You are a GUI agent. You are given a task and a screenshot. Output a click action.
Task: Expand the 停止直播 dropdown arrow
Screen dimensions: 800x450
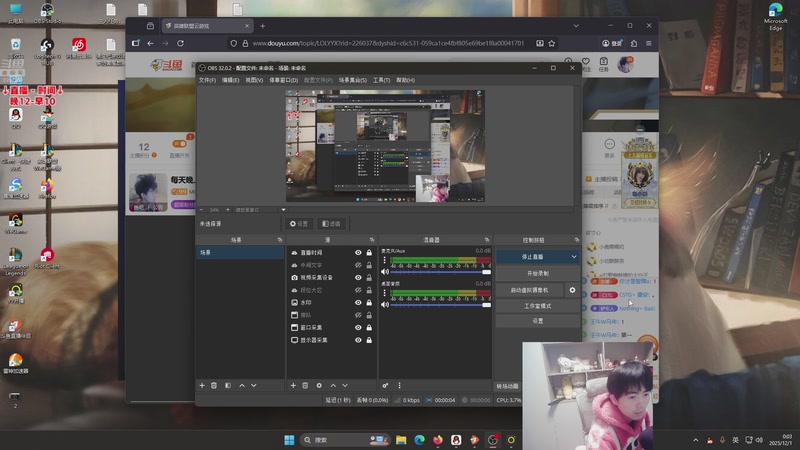(573, 257)
